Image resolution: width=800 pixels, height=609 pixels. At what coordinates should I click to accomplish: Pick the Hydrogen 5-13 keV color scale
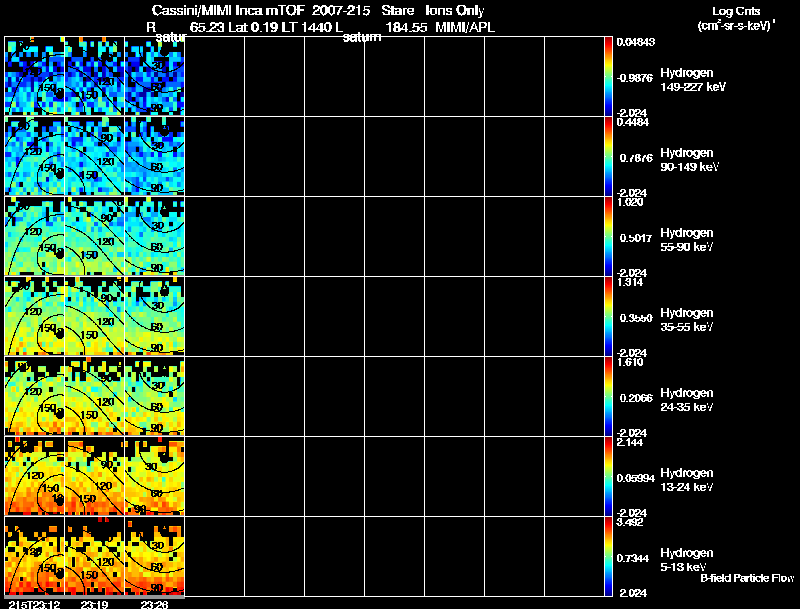coord(609,556)
